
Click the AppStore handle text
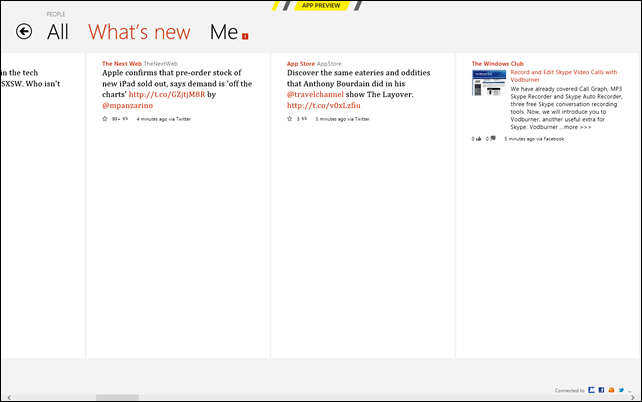[x=329, y=64]
